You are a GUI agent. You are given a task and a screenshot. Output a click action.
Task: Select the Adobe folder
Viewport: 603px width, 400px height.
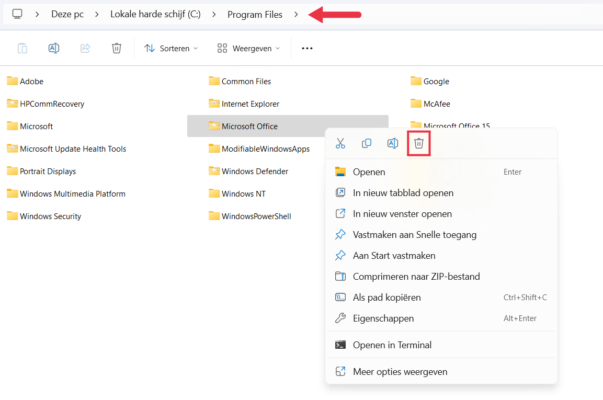click(31, 81)
